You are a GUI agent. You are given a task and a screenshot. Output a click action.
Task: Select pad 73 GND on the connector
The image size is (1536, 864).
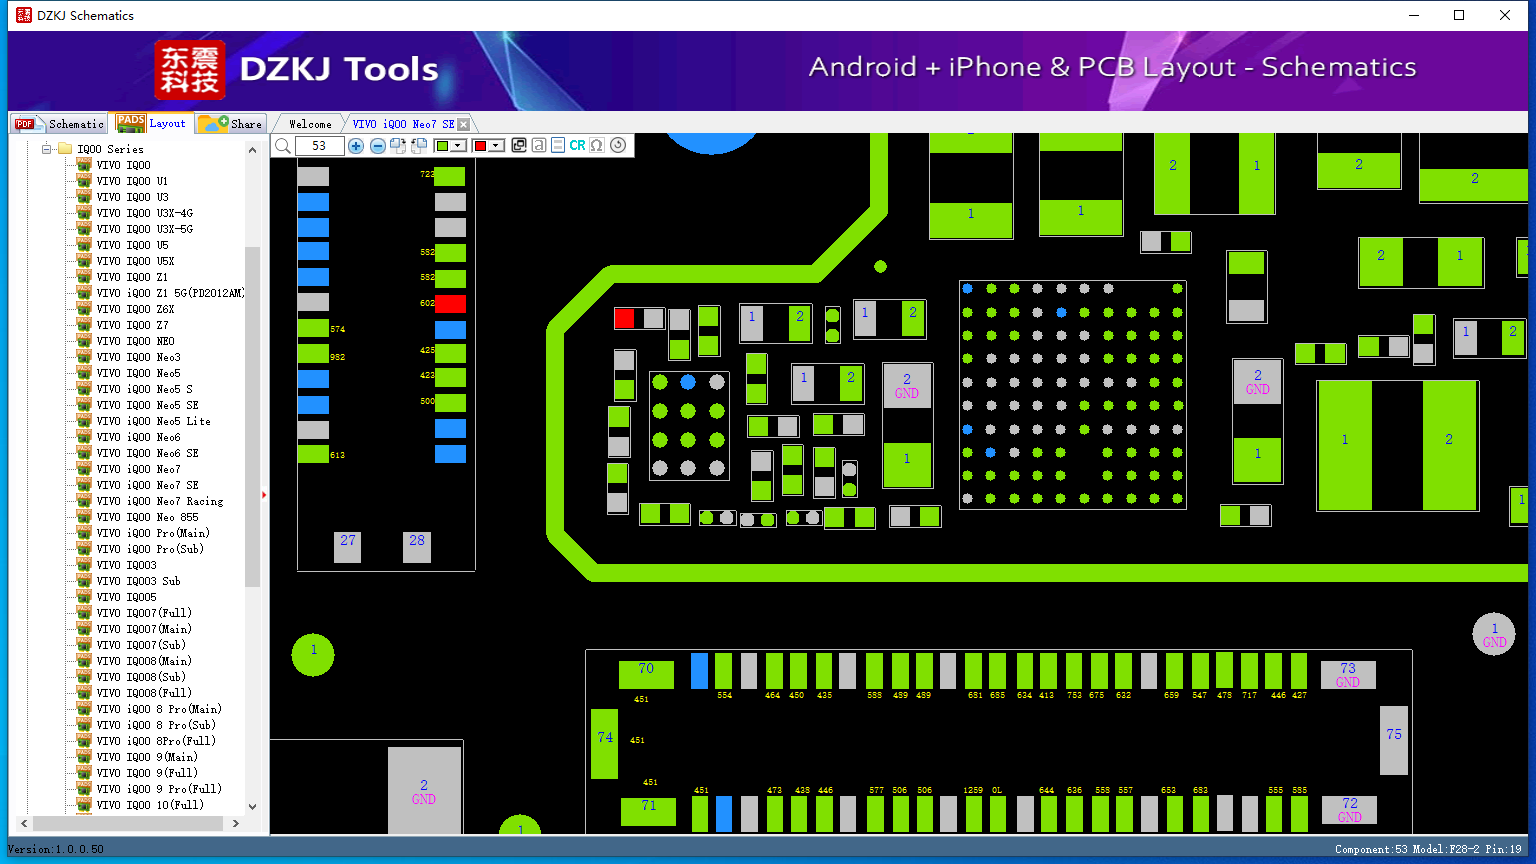pyautogui.click(x=1348, y=675)
